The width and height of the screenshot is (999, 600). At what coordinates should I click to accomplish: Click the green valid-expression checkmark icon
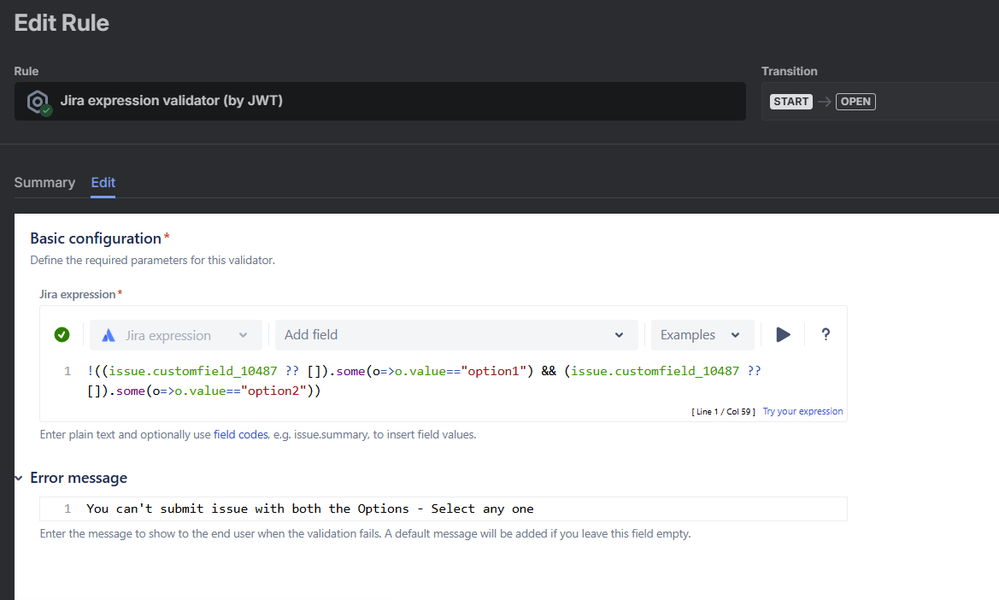pos(62,334)
